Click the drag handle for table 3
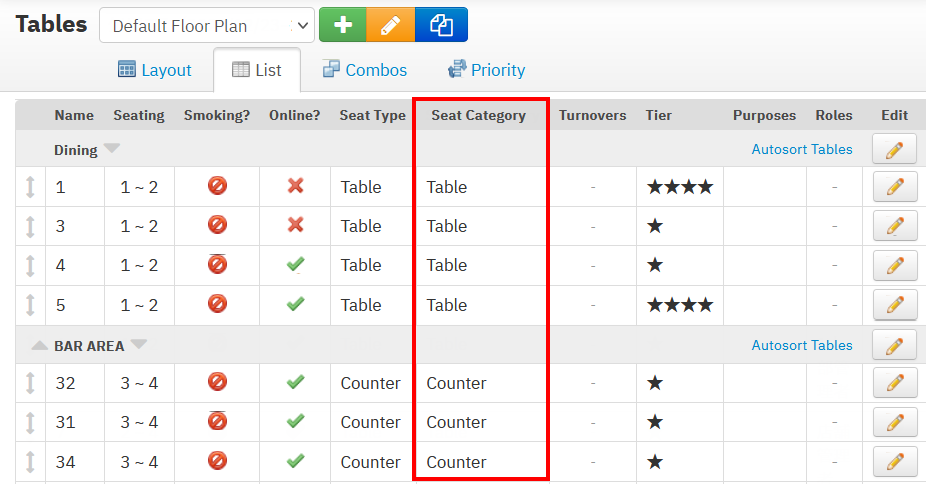Image resolution: width=926 pixels, height=484 pixels. tap(30, 226)
